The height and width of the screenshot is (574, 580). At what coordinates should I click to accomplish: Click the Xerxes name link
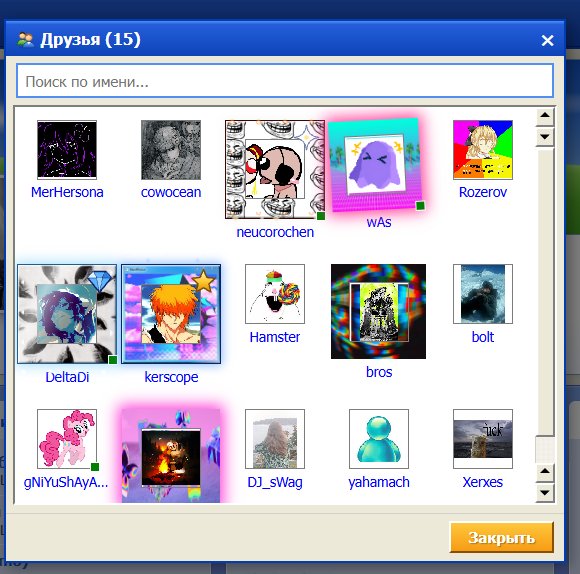[483, 482]
